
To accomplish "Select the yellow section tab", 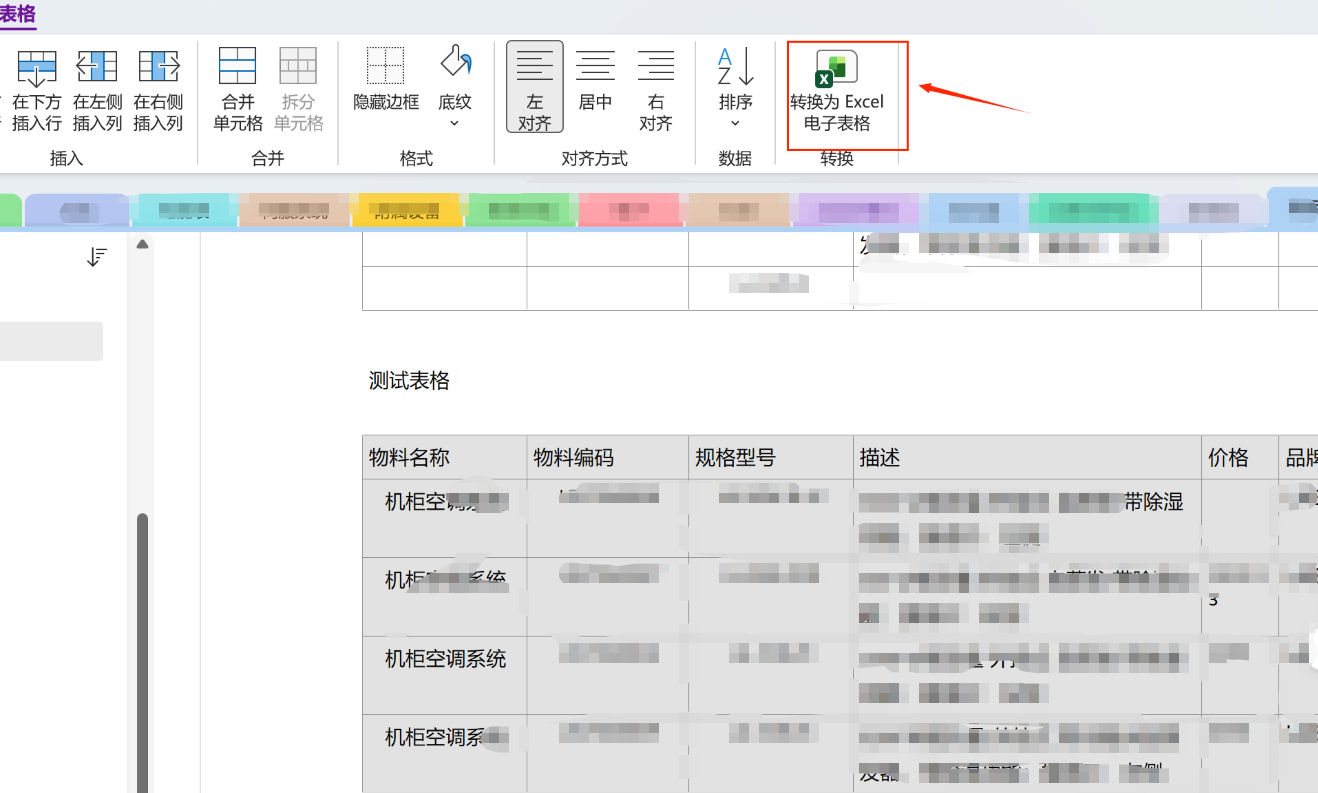I will coord(409,211).
